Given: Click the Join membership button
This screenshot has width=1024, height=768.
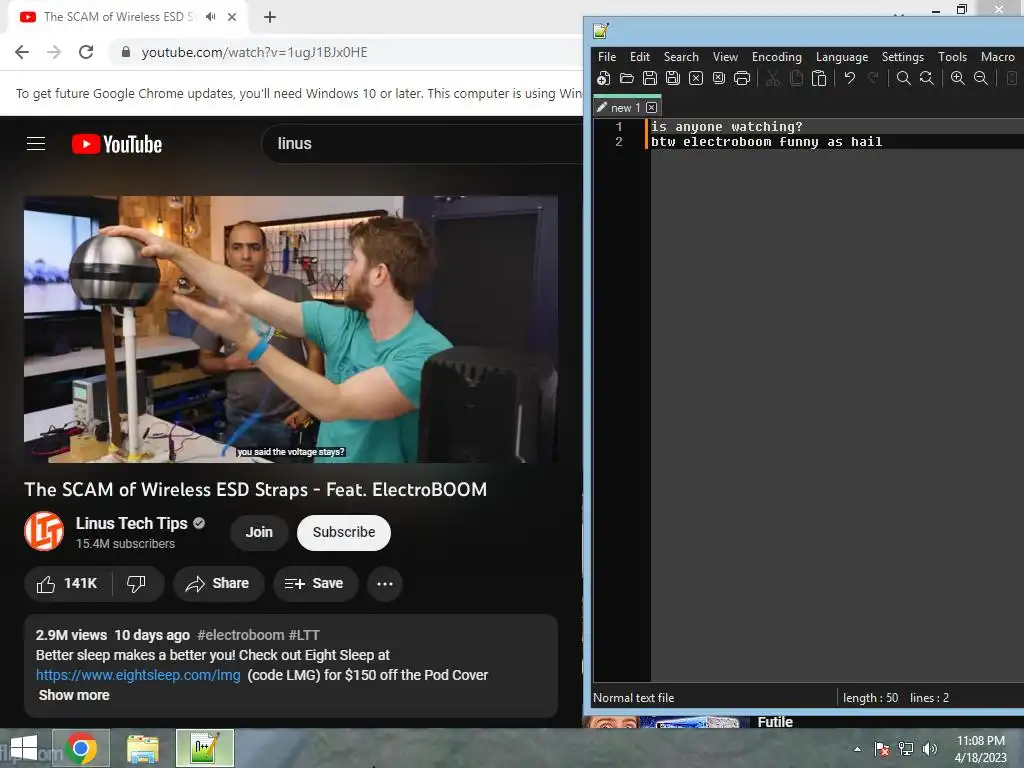Looking at the screenshot, I should pyautogui.click(x=259, y=532).
